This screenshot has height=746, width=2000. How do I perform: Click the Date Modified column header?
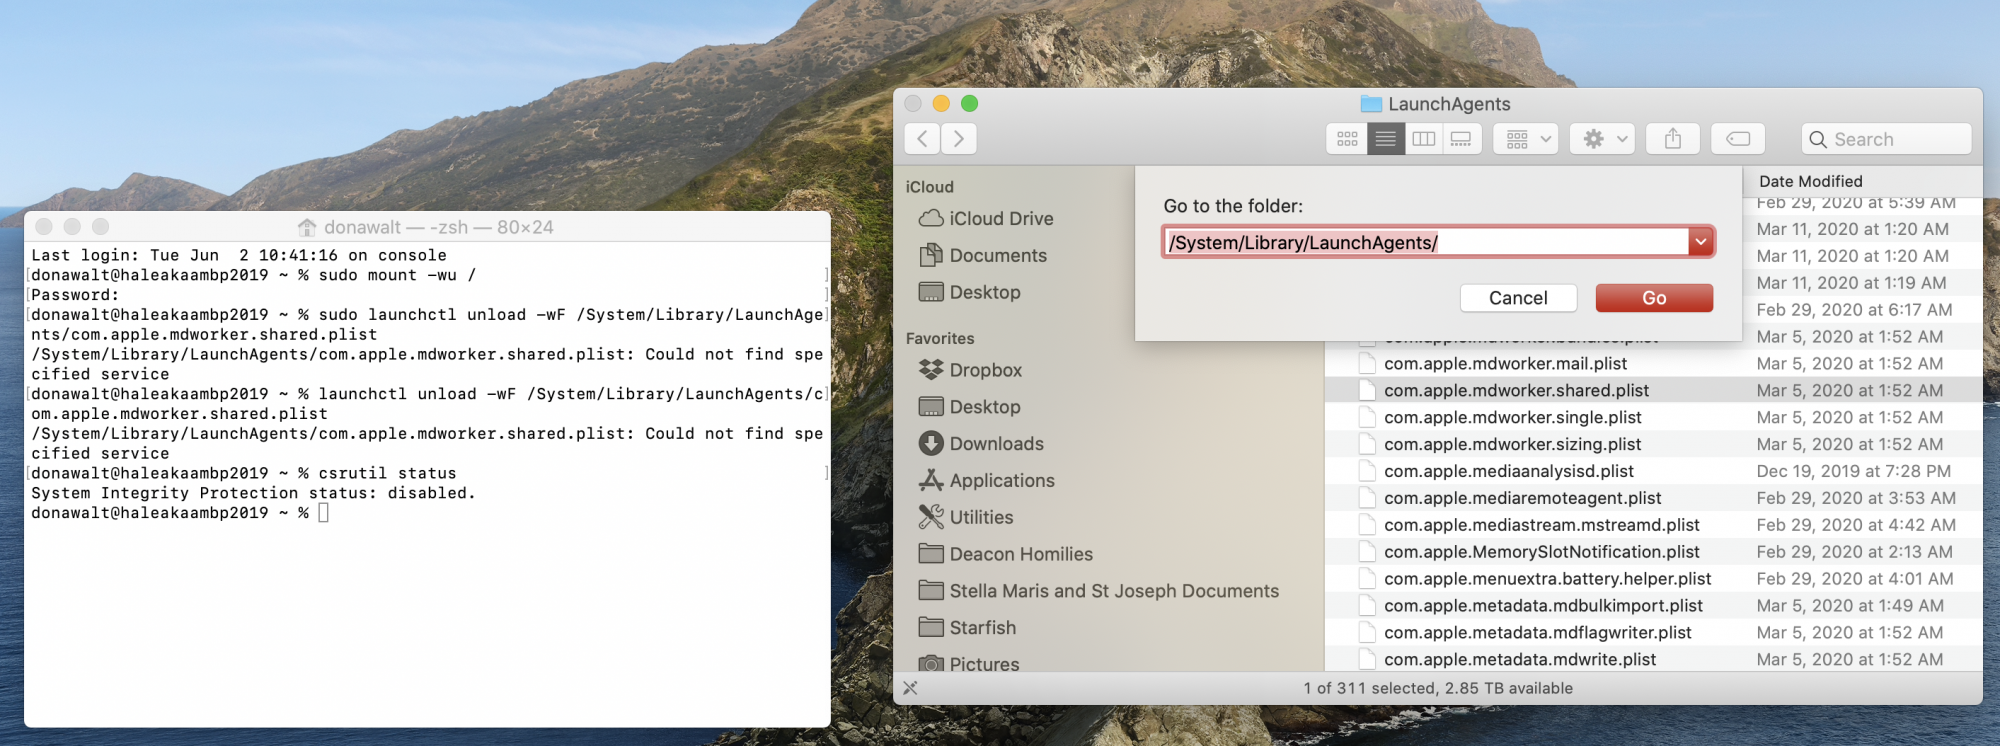tap(1810, 181)
